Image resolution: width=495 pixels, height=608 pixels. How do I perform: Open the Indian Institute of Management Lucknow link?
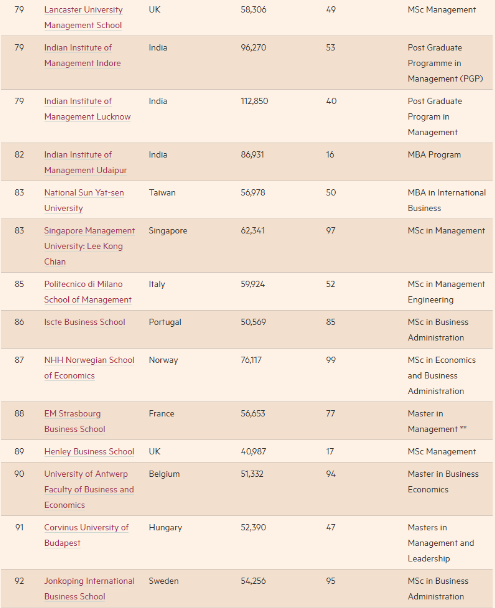87,109
